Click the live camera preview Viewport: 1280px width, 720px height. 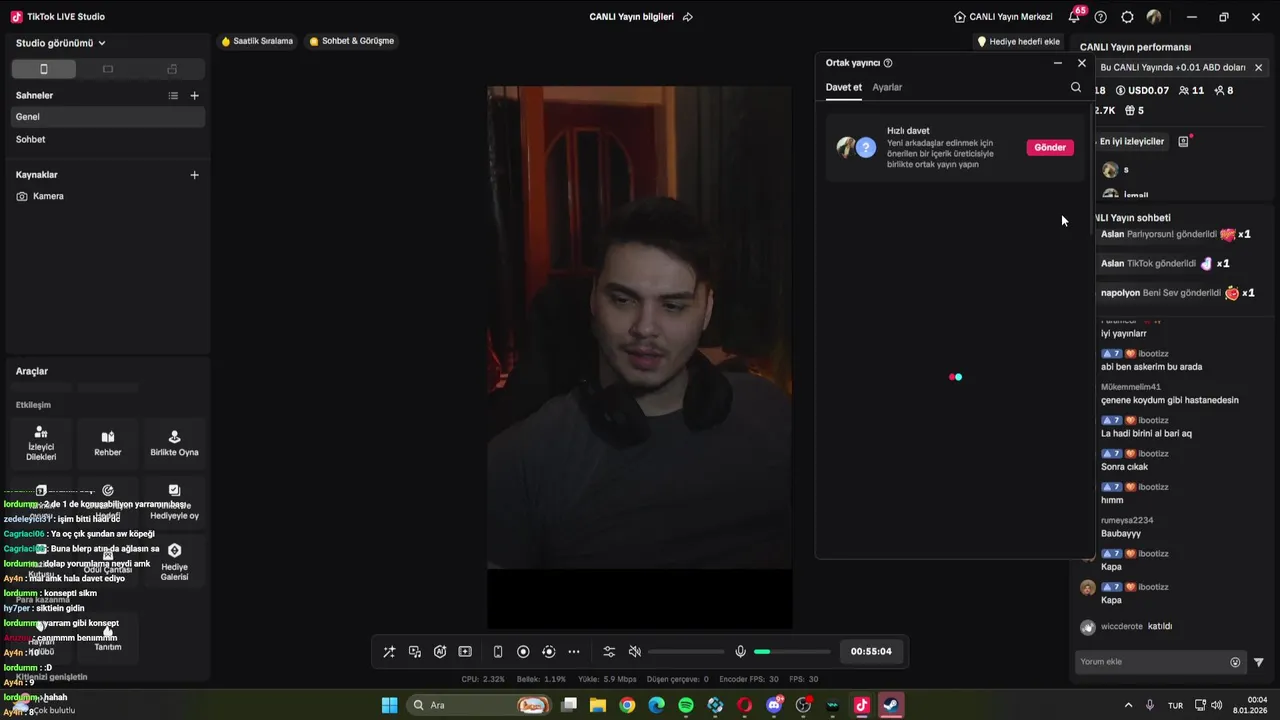tap(640, 357)
